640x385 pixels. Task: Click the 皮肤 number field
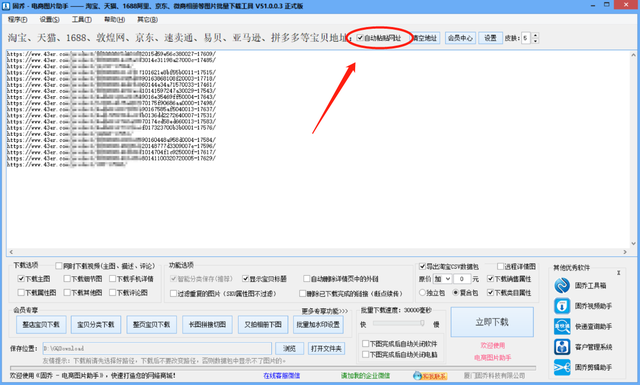pos(526,38)
